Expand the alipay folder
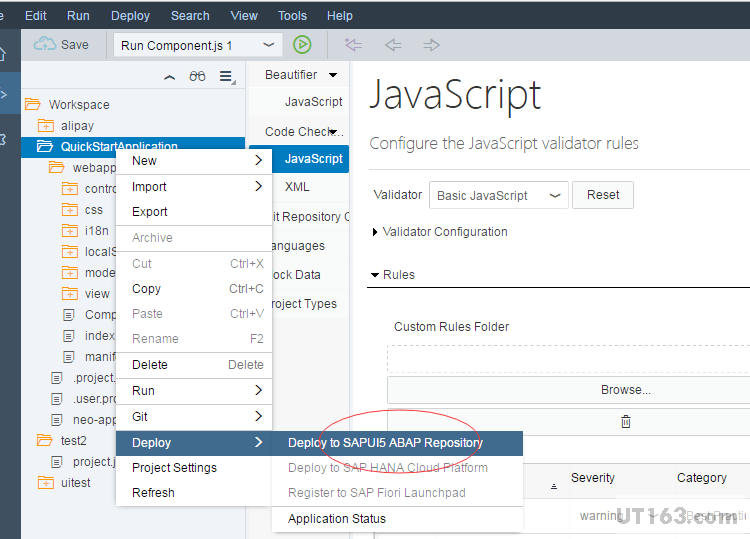 pyautogui.click(x=45, y=126)
